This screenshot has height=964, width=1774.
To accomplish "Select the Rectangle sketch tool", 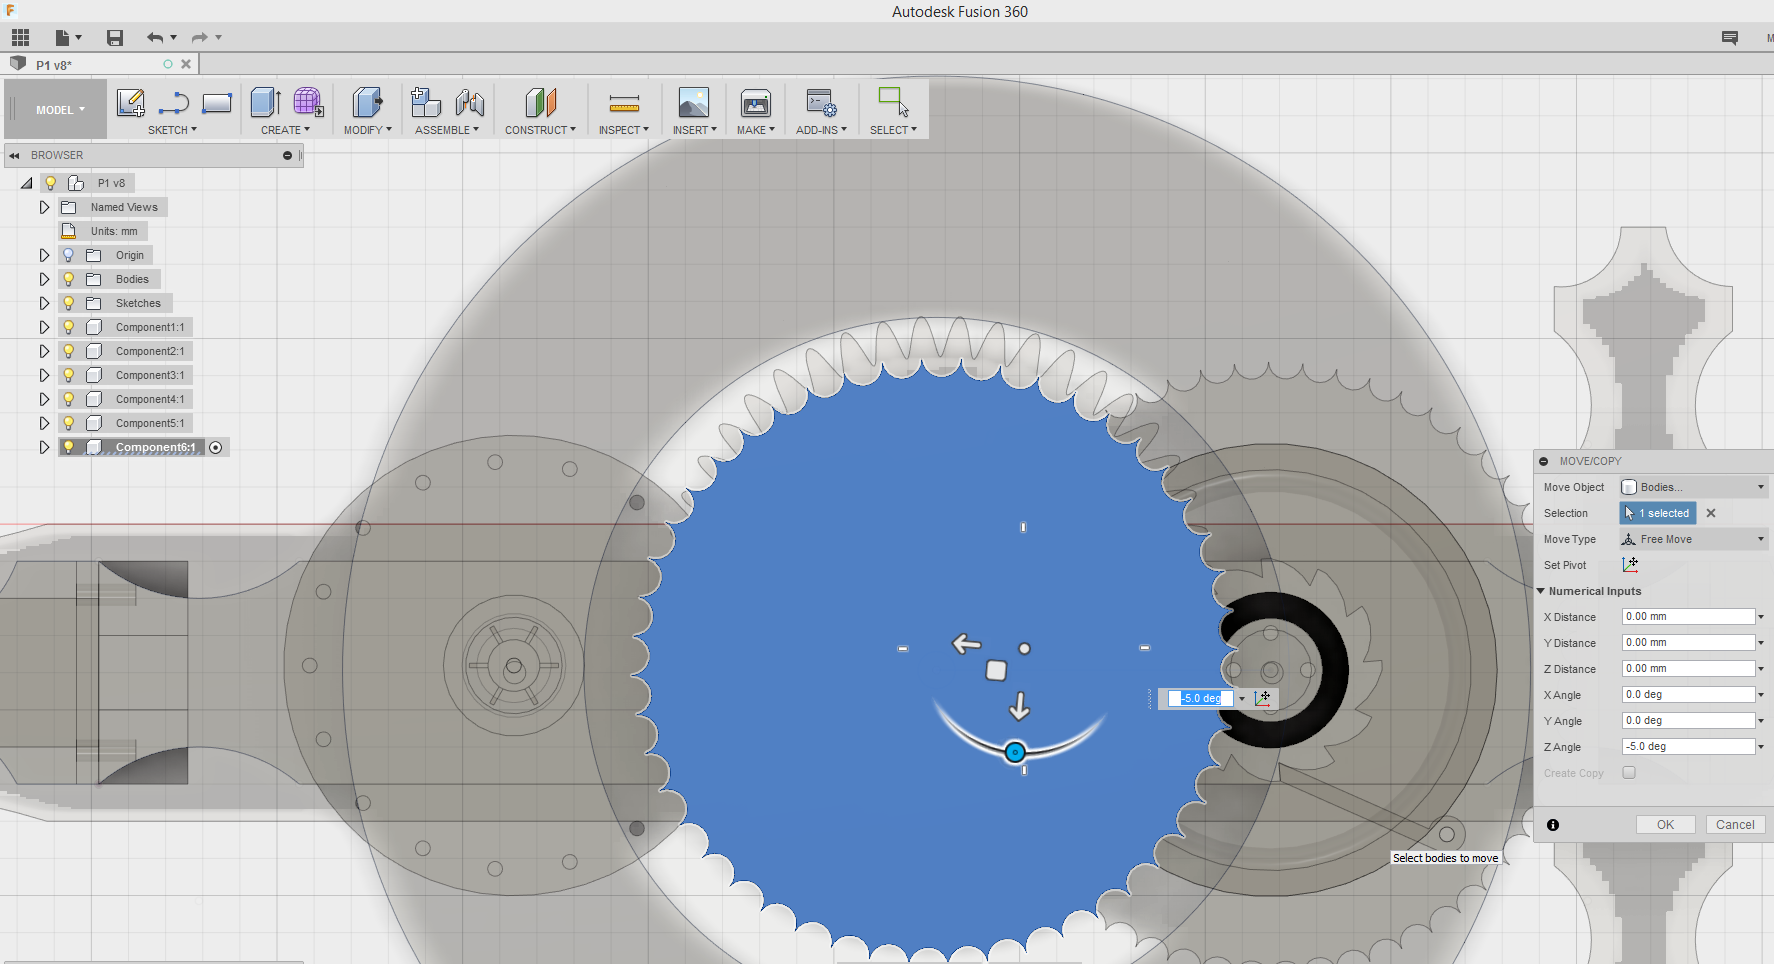I will coord(217,103).
